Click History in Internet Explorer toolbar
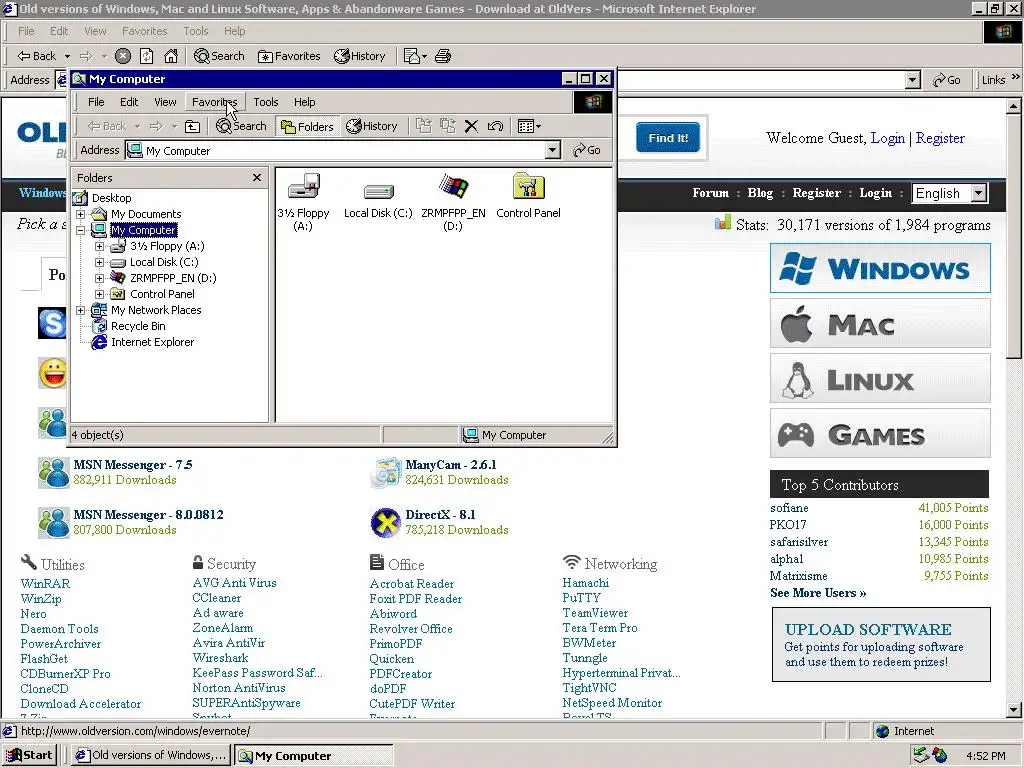The image size is (1024, 768). tap(360, 56)
